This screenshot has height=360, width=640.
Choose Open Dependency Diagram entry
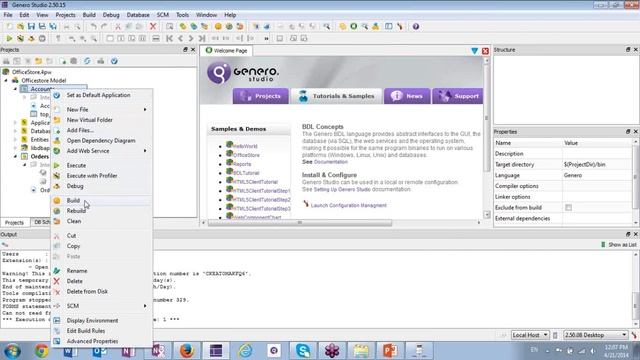pyautogui.click(x=102, y=141)
